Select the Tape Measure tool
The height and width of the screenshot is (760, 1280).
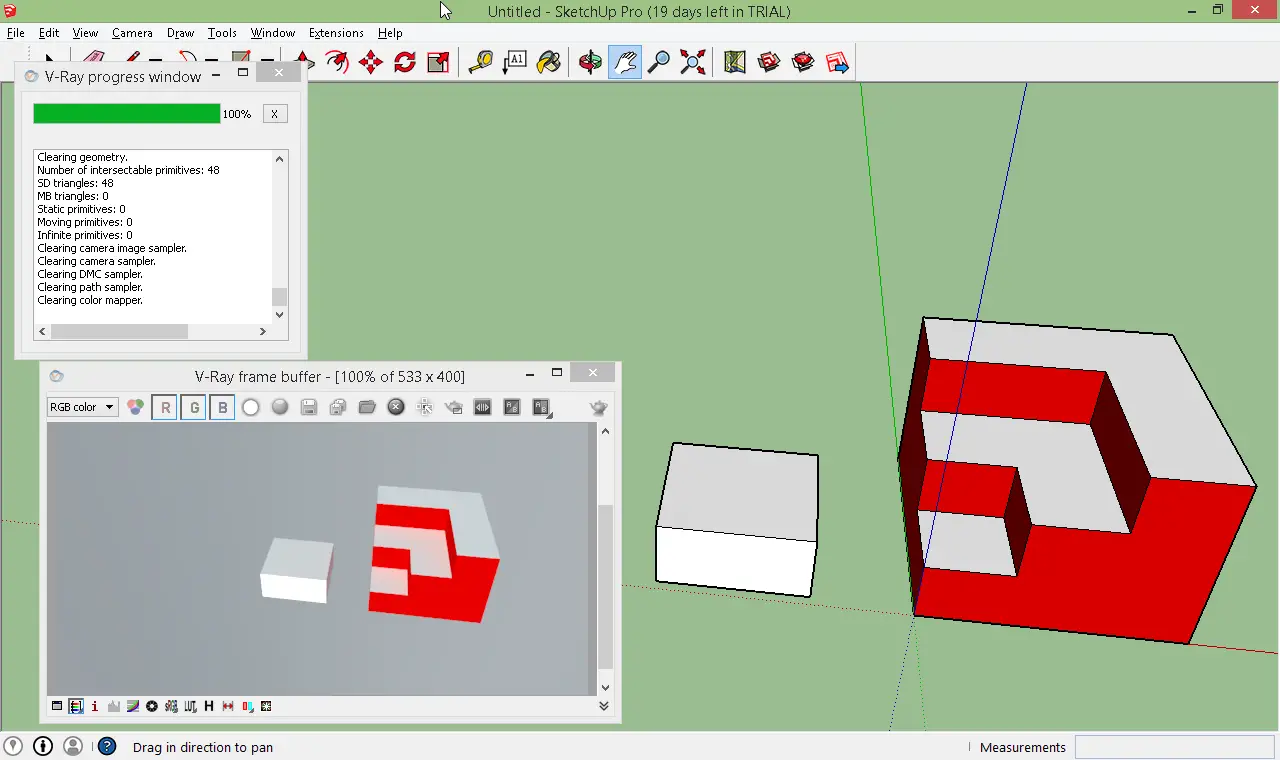481,63
